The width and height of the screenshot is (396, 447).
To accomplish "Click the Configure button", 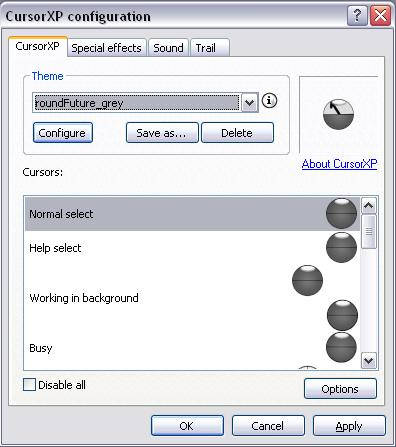I will click(x=63, y=133).
